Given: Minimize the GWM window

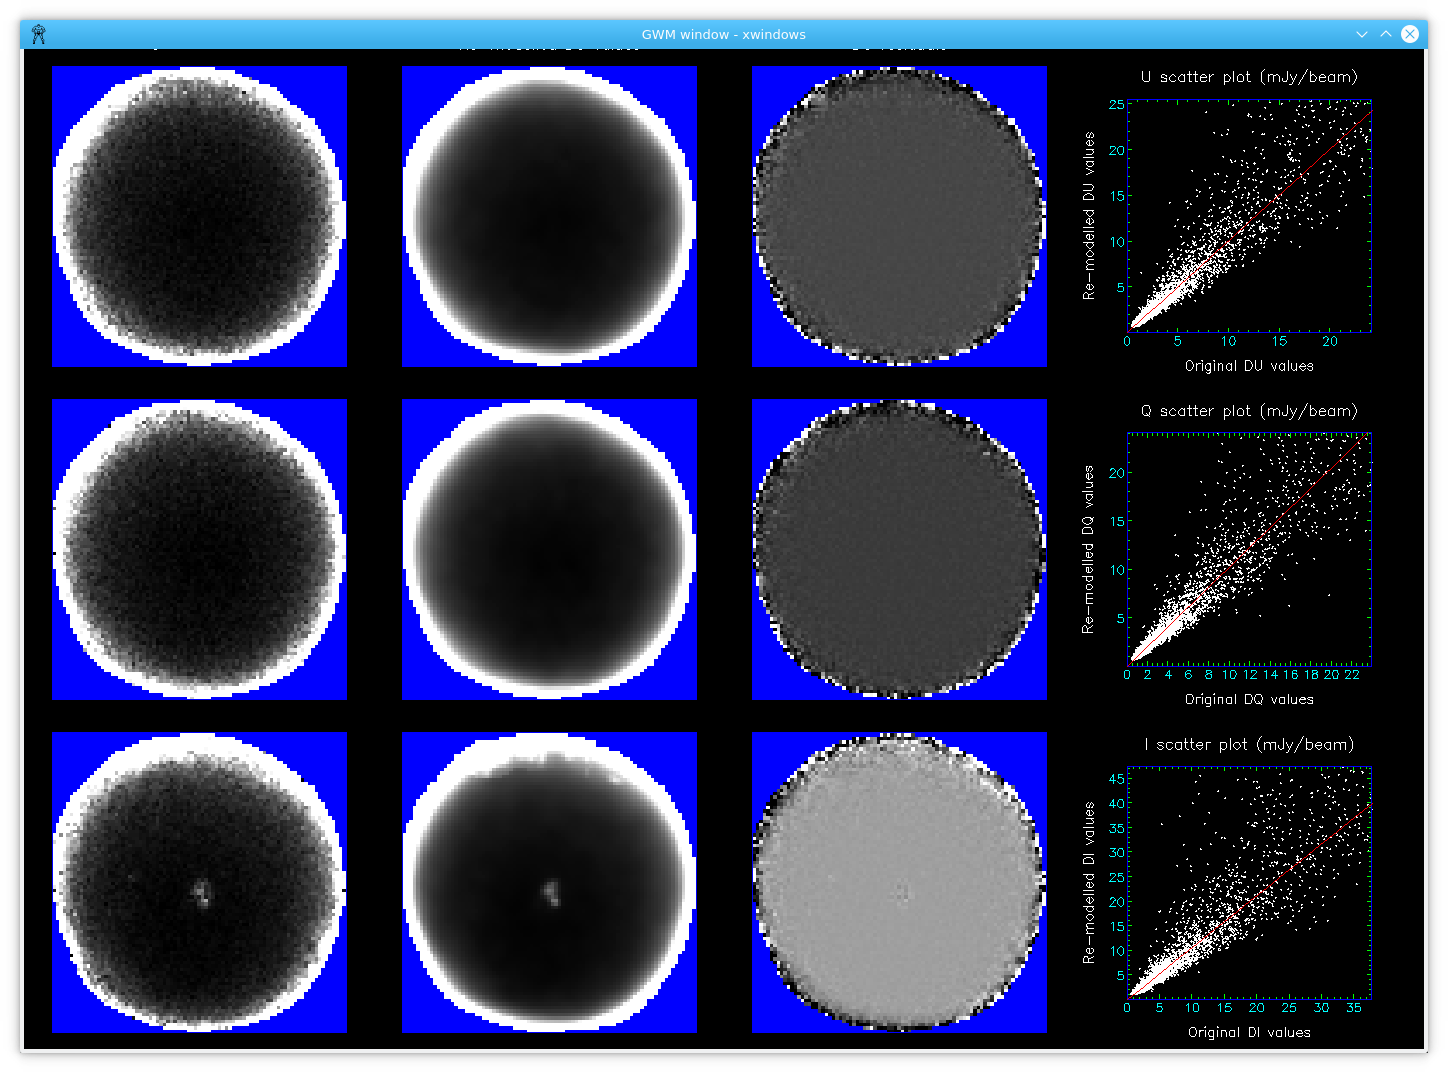Looking at the screenshot, I should click(1361, 34).
